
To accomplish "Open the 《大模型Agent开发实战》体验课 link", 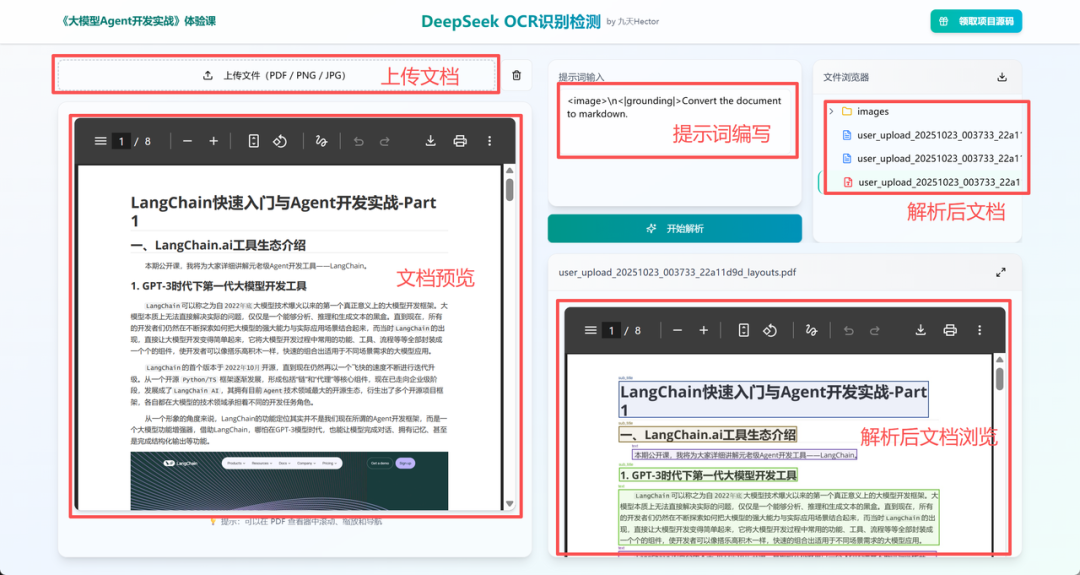I will [x=138, y=21].
